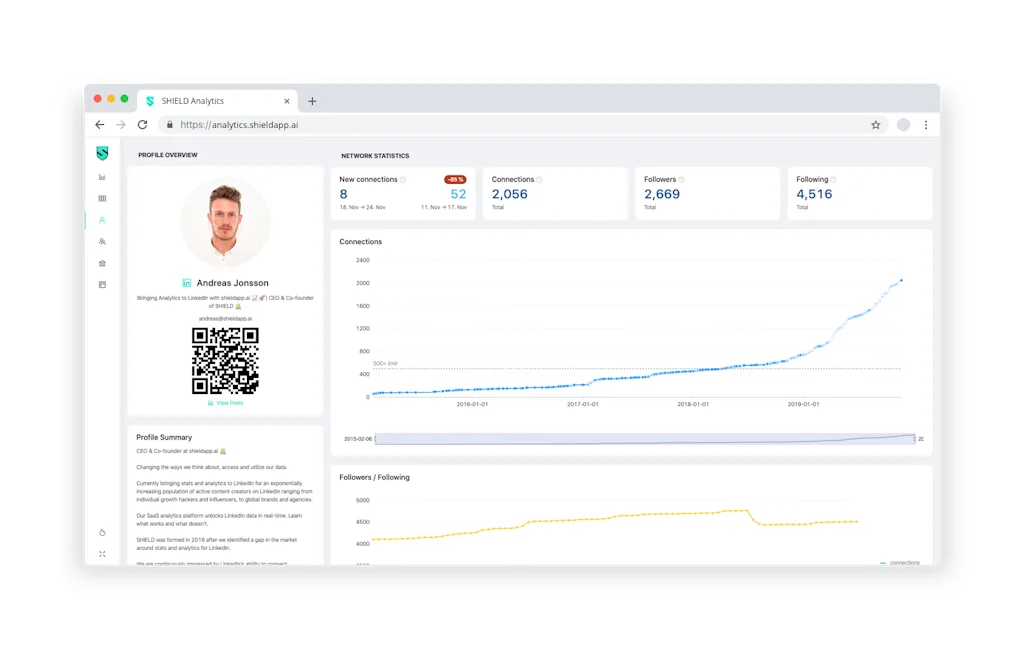This screenshot has width=1024, height=649.
Task: Select the profile person icon in sidebar
Action: pos(102,220)
